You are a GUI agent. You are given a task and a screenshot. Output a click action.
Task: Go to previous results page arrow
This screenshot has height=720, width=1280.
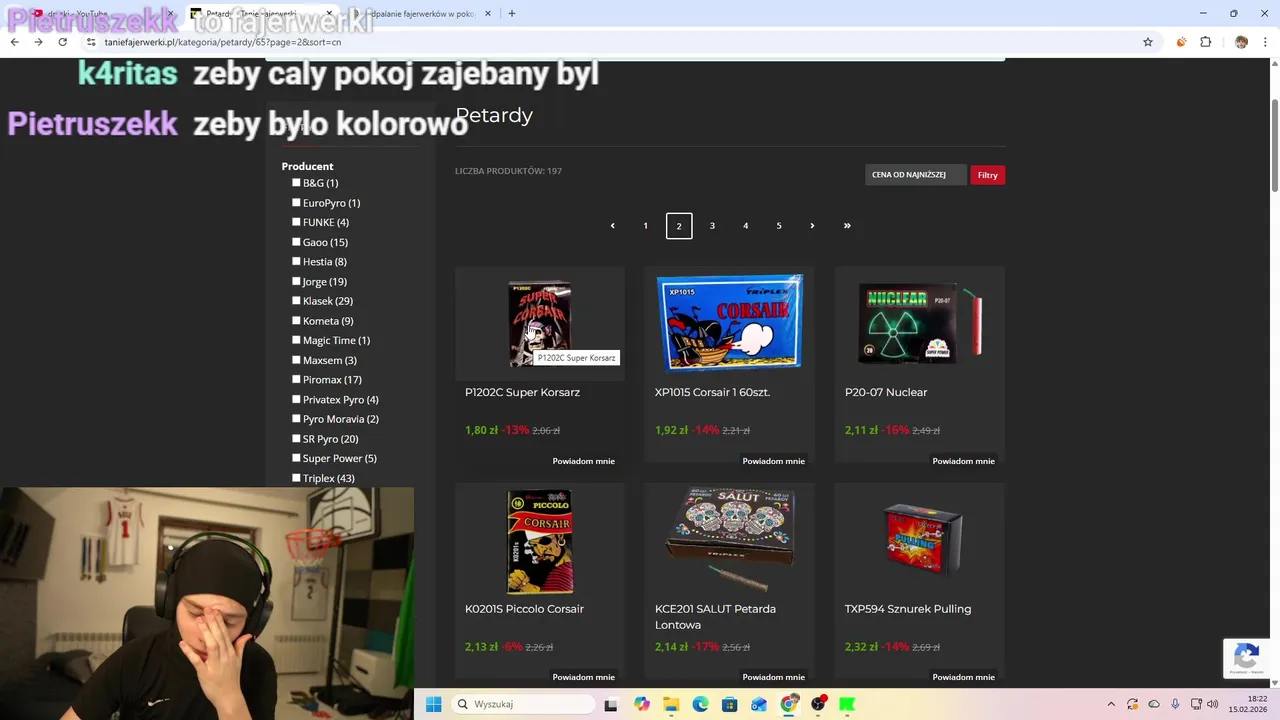[x=612, y=226]
